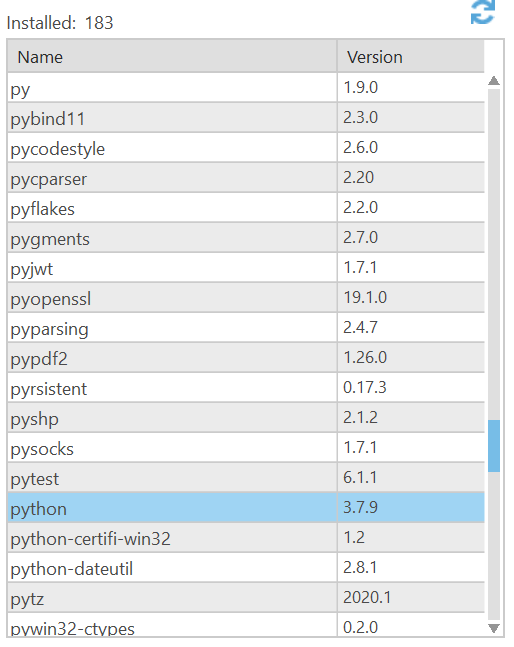This screenshot has height=647, width=514.
Task: Click the blue scrollbar thumb
Action: pyautogui.click(x=493, y=446)
